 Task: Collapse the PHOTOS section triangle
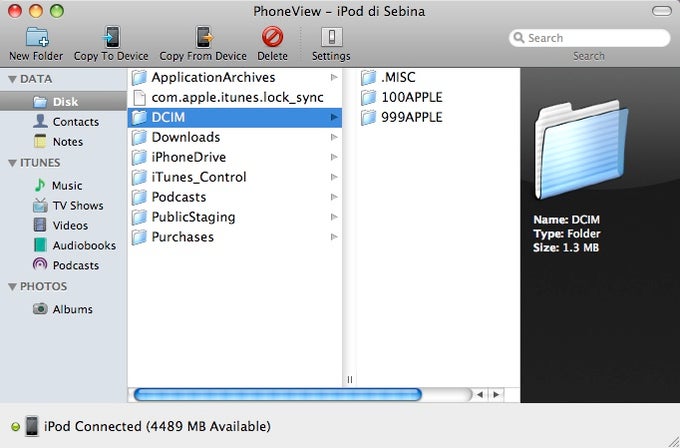[x=12, y=287]
